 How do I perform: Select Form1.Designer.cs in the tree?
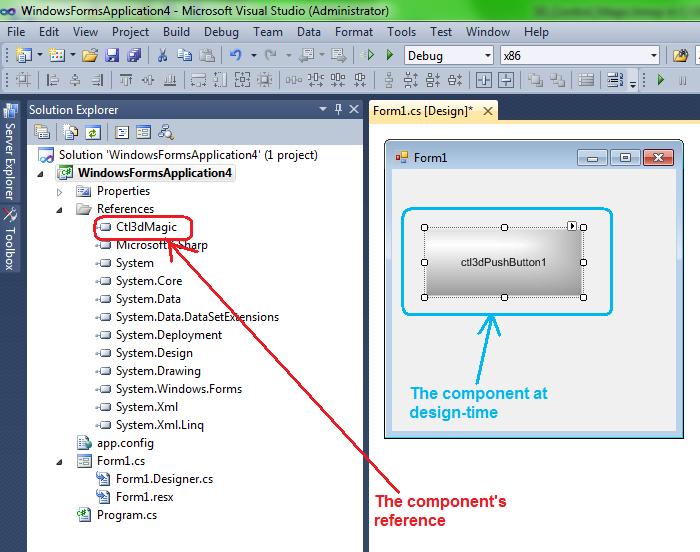164,479
